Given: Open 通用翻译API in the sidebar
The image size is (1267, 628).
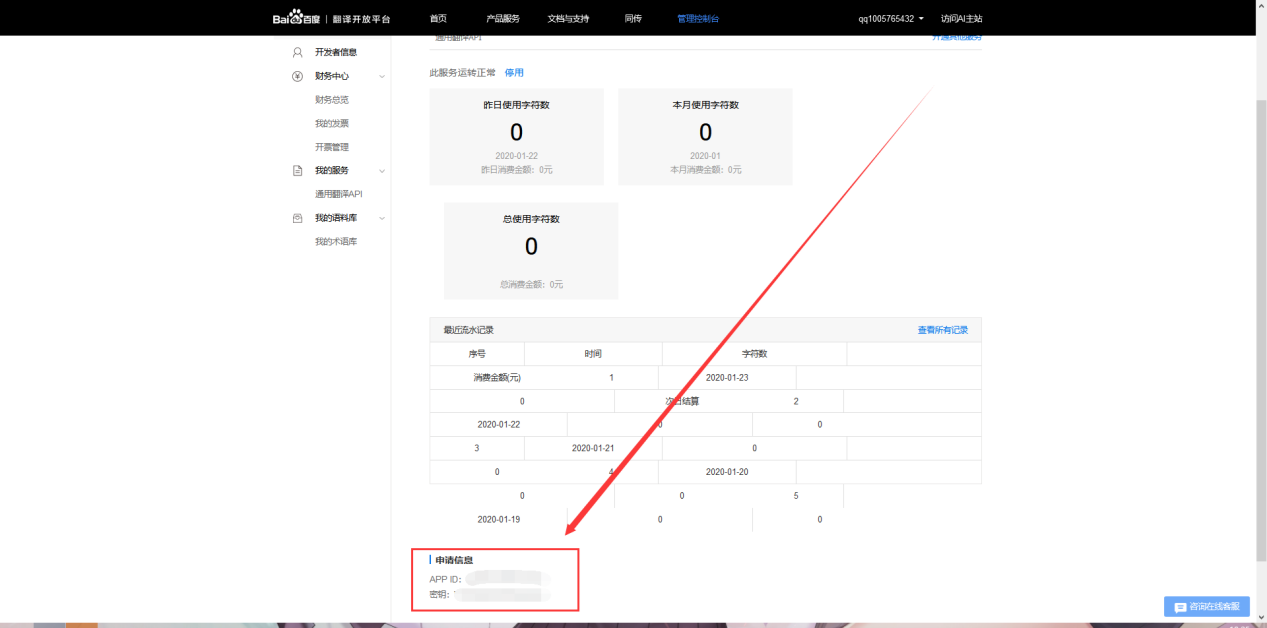Looking at the screenshot, I should click(x=339, y=194).
